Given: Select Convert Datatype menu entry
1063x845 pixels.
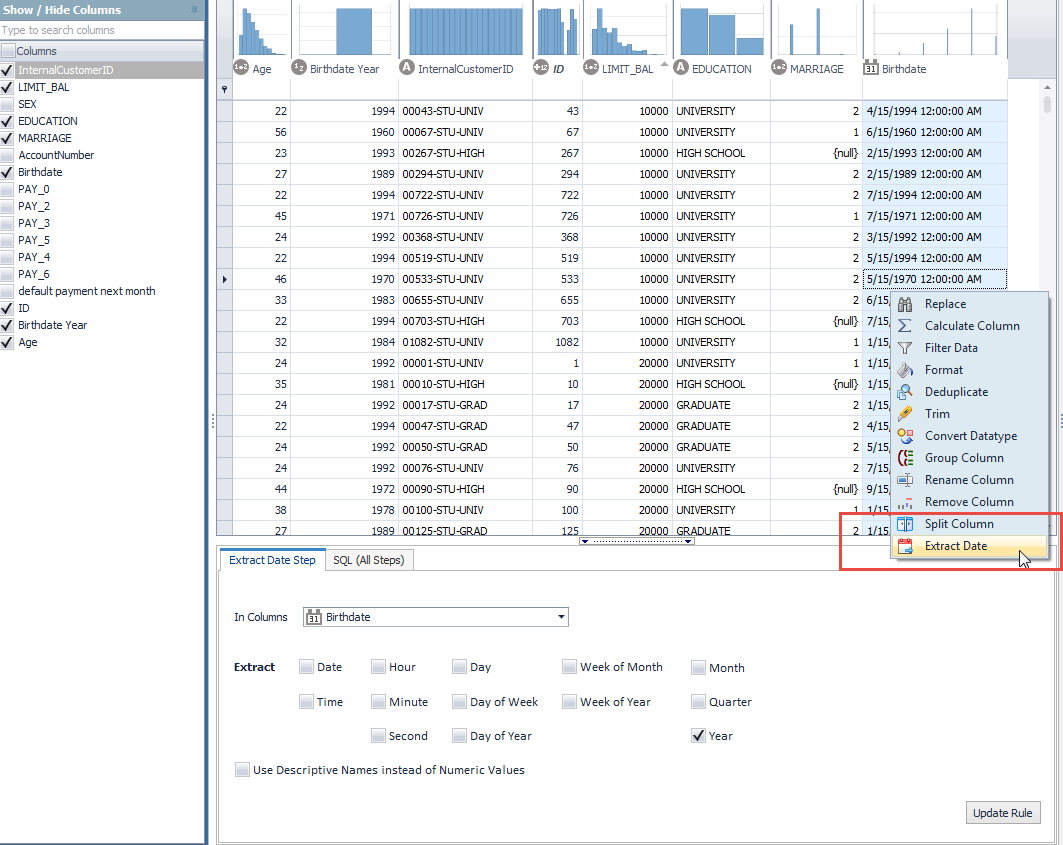Looking at the screenshot, I should pos(969,436).
